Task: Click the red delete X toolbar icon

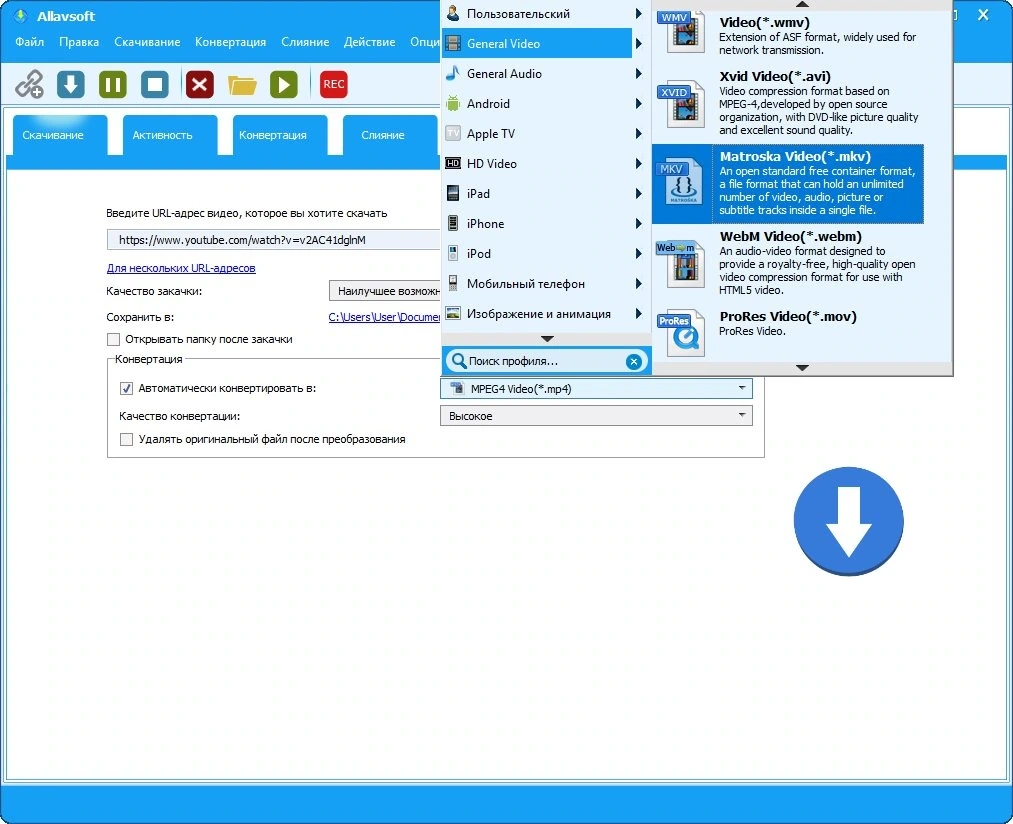Action: click(200, 84)
